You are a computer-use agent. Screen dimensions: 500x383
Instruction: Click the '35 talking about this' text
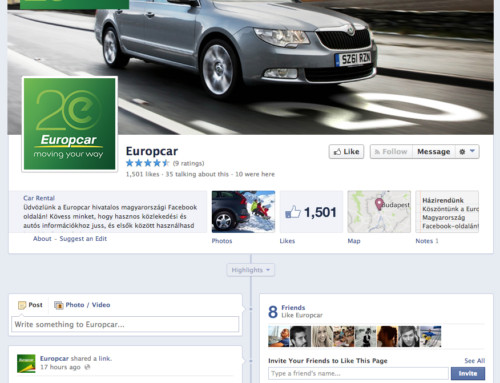tap(197, 174)
